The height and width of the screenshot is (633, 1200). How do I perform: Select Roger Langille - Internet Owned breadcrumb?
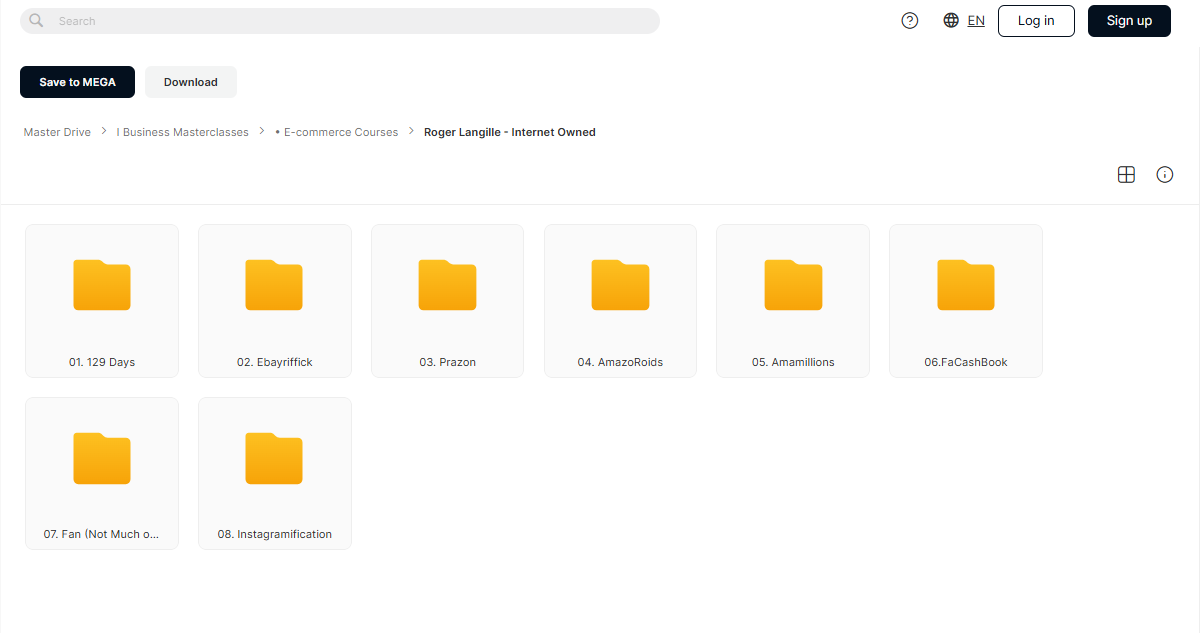click(x=510, y=132)
